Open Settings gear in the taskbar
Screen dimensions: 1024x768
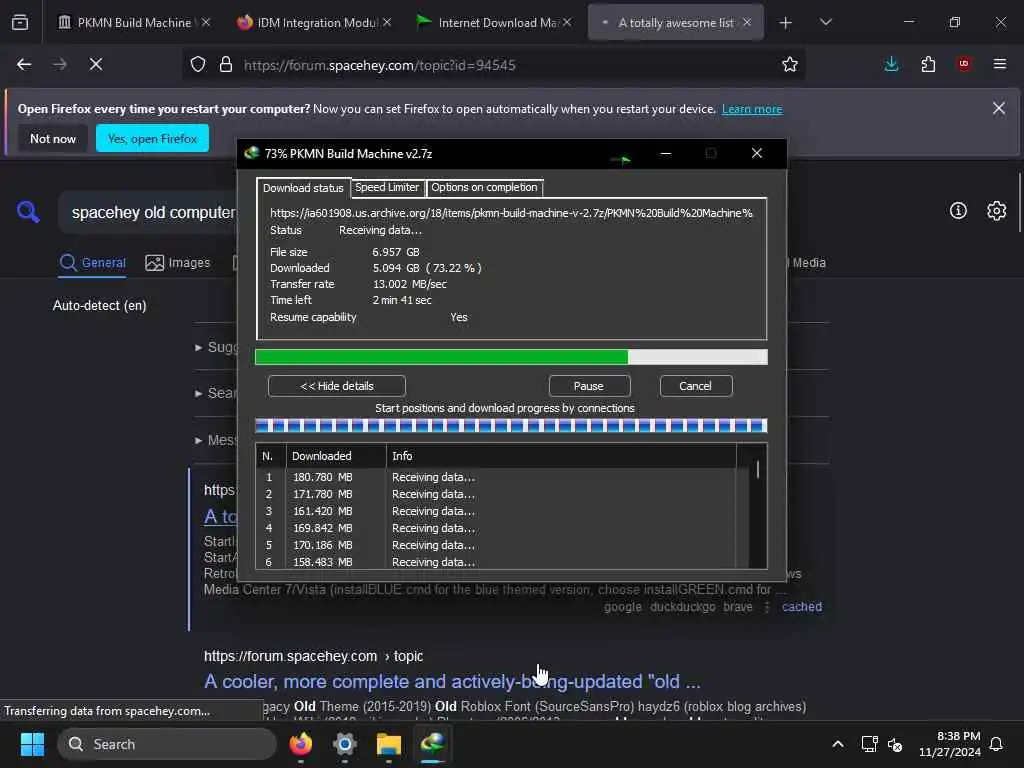345,744
